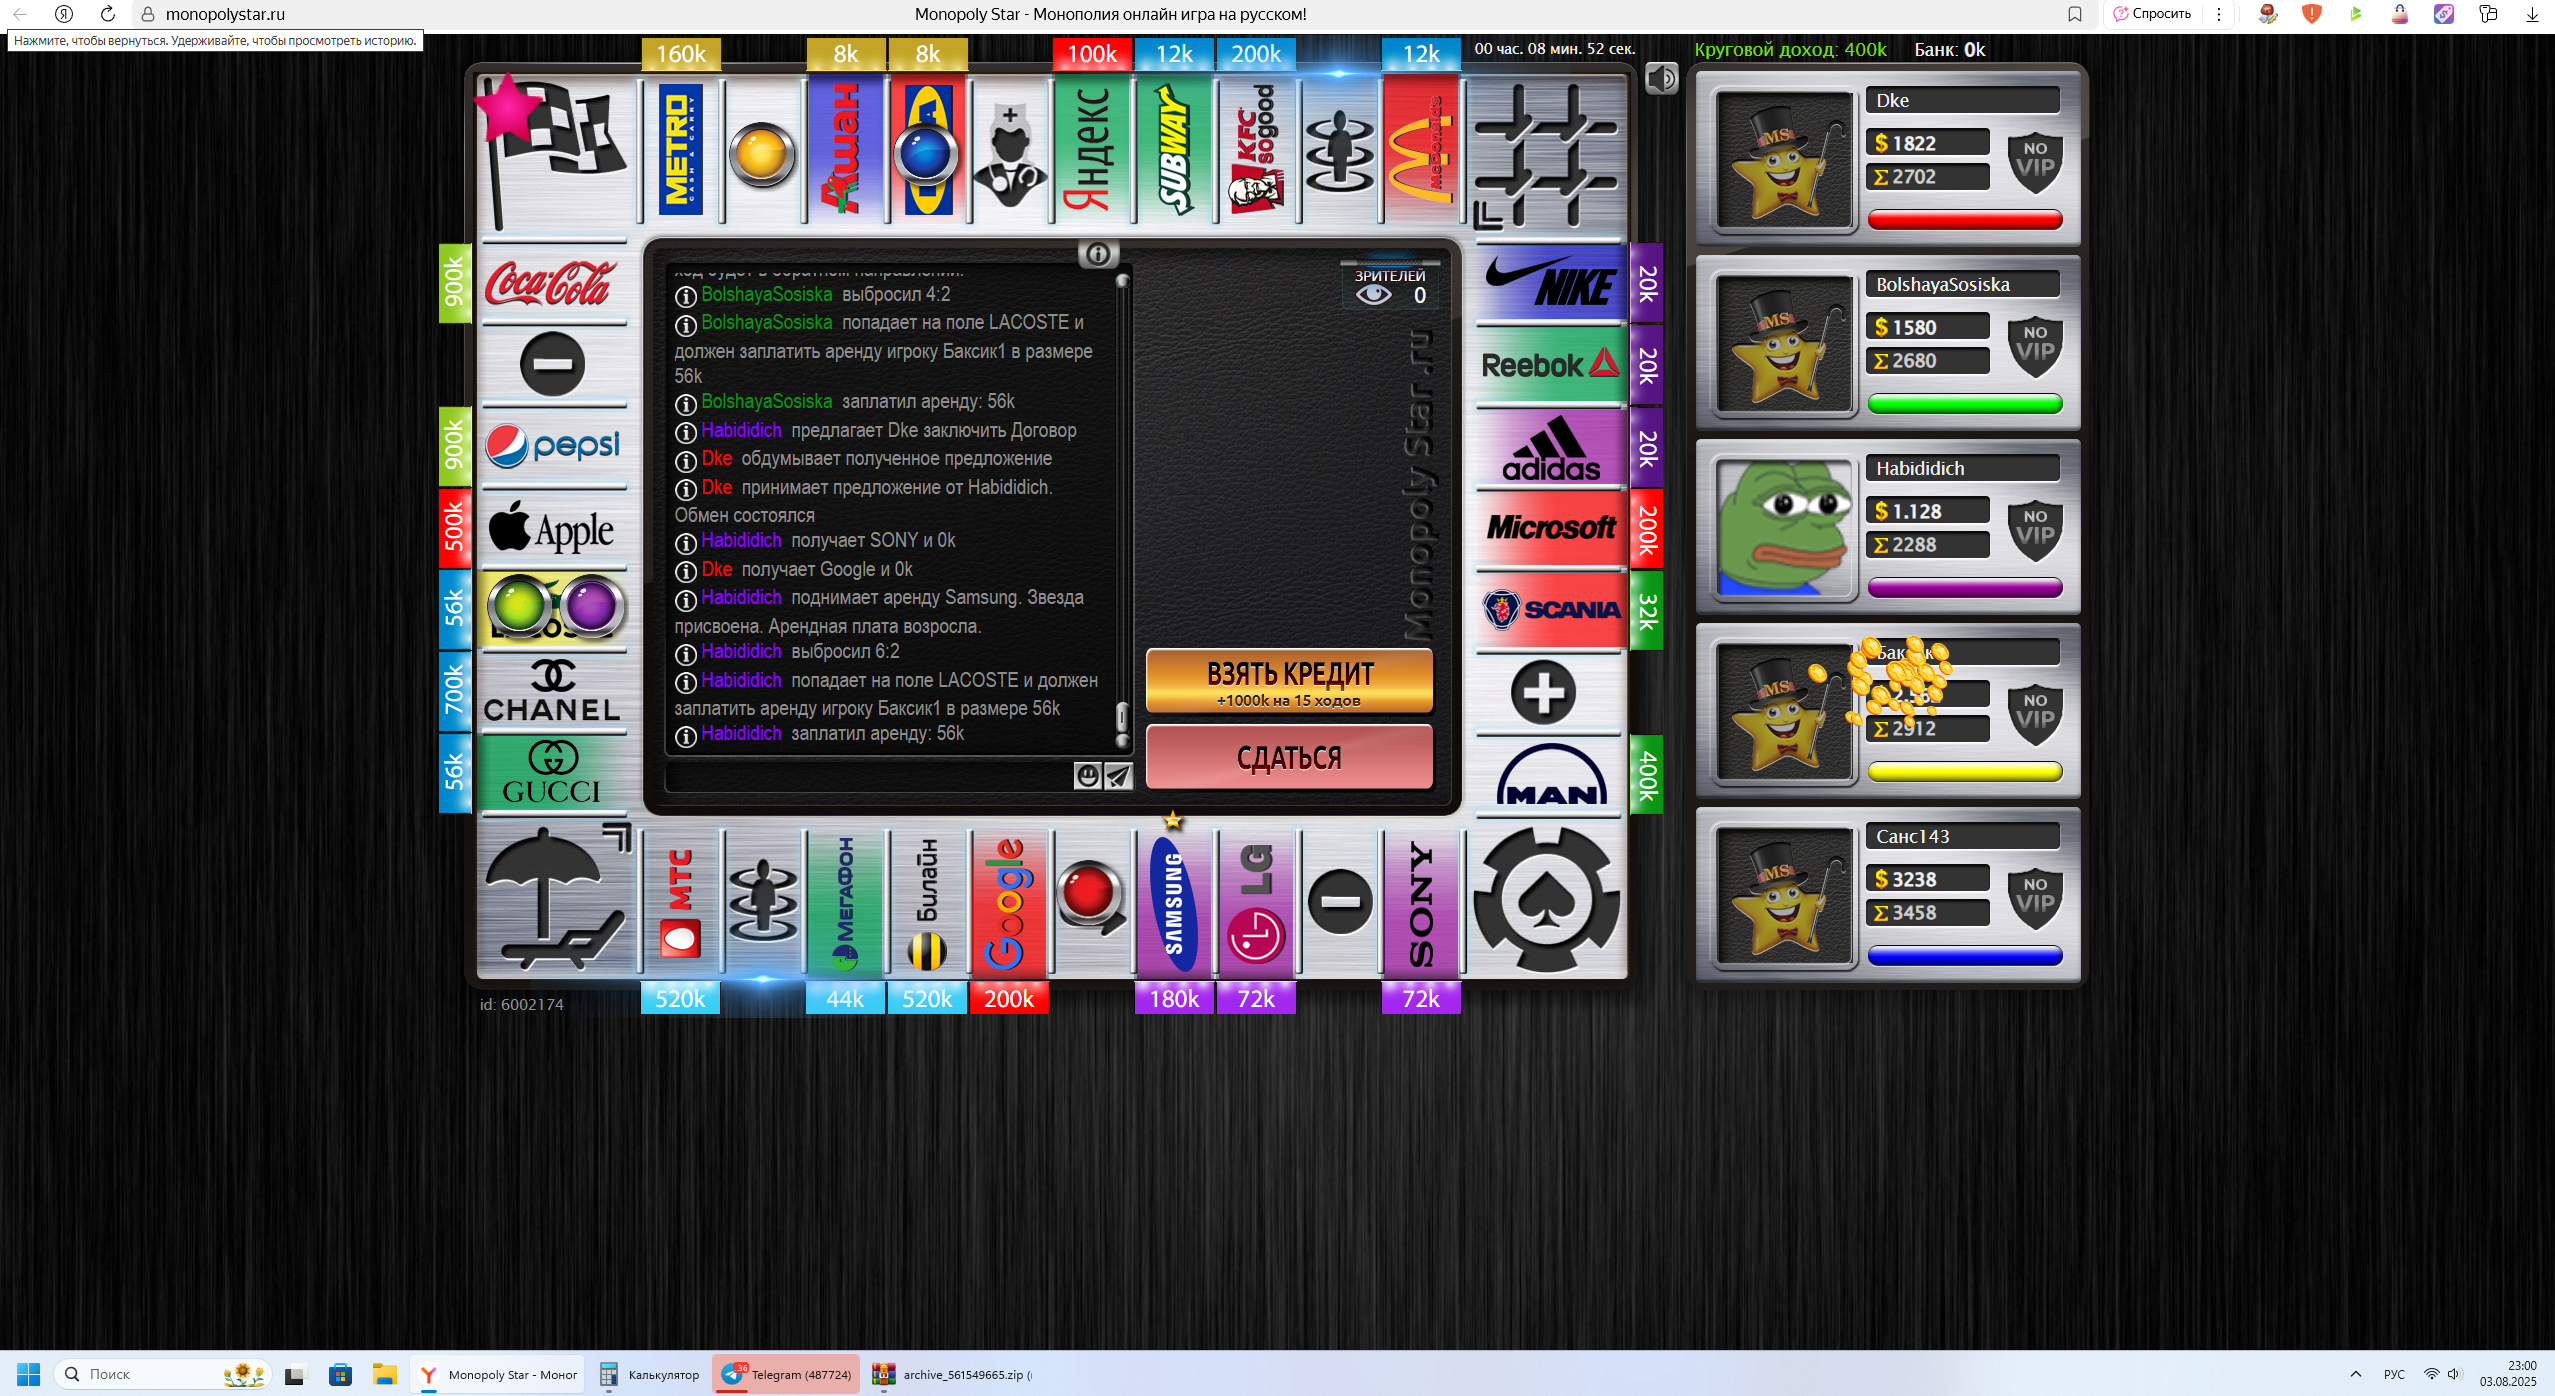Click the CHANEL property cell
Viewport: 2555px width, 1396px height.
553,692
